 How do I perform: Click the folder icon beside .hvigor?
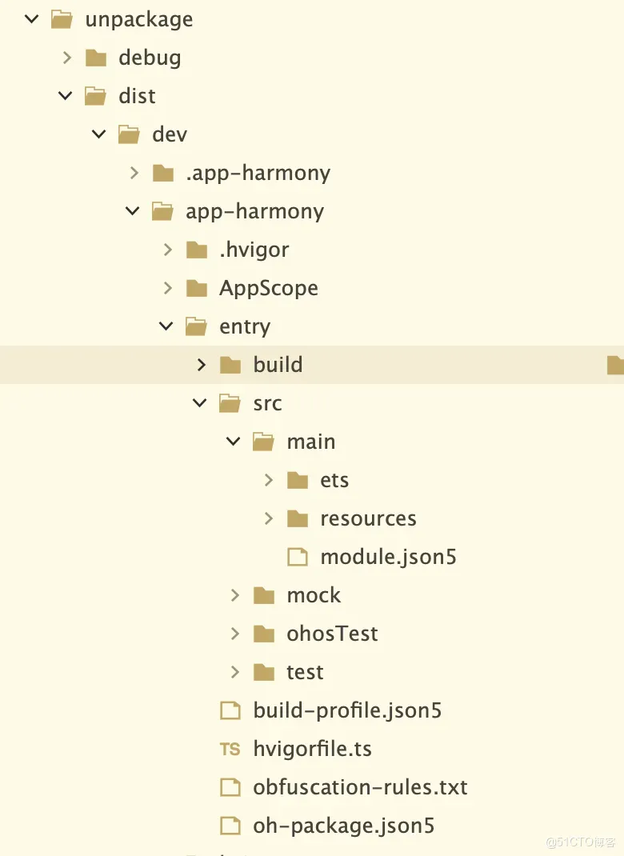click(197, 250)
